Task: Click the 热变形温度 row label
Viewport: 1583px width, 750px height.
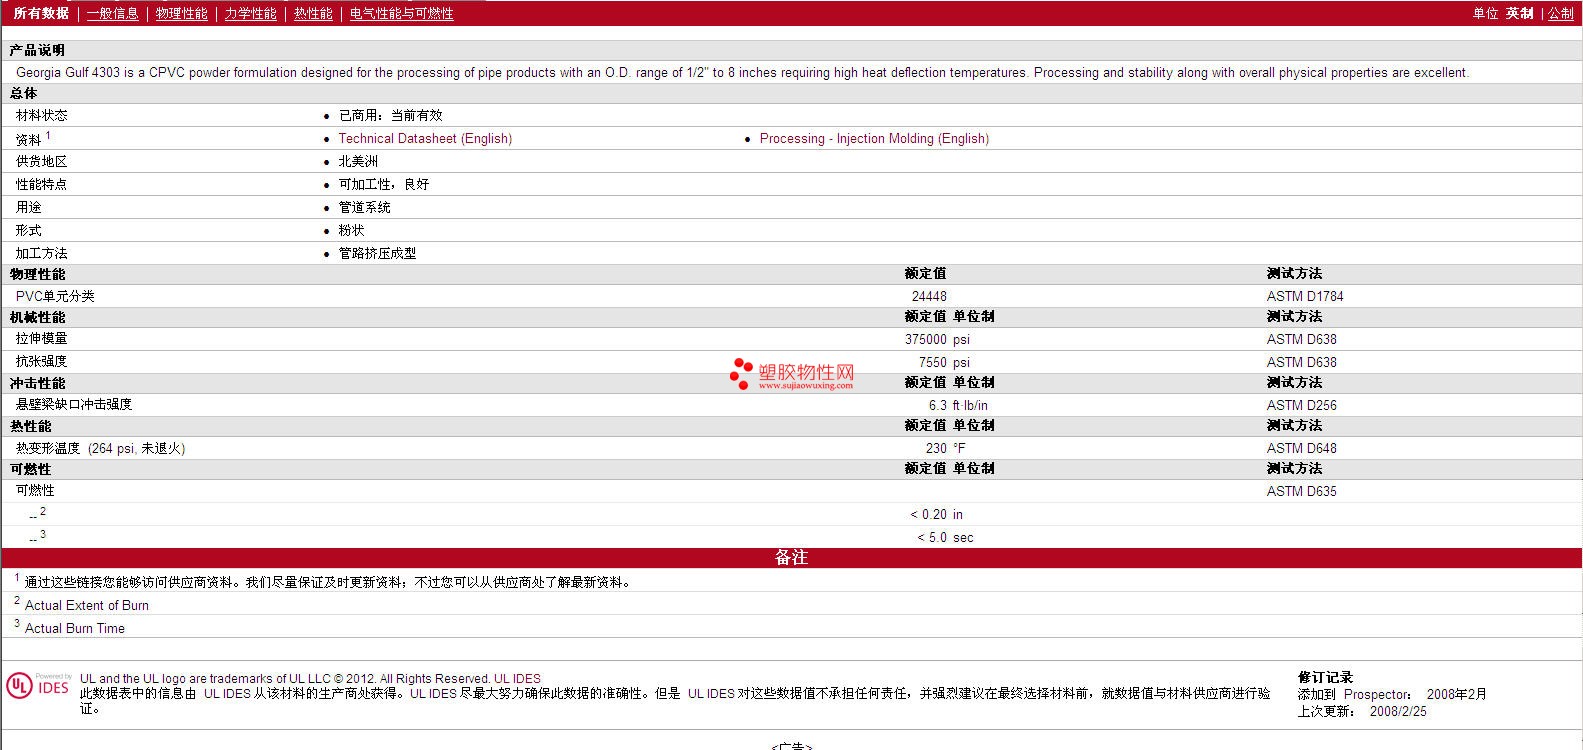Action: tap(100, 448)
